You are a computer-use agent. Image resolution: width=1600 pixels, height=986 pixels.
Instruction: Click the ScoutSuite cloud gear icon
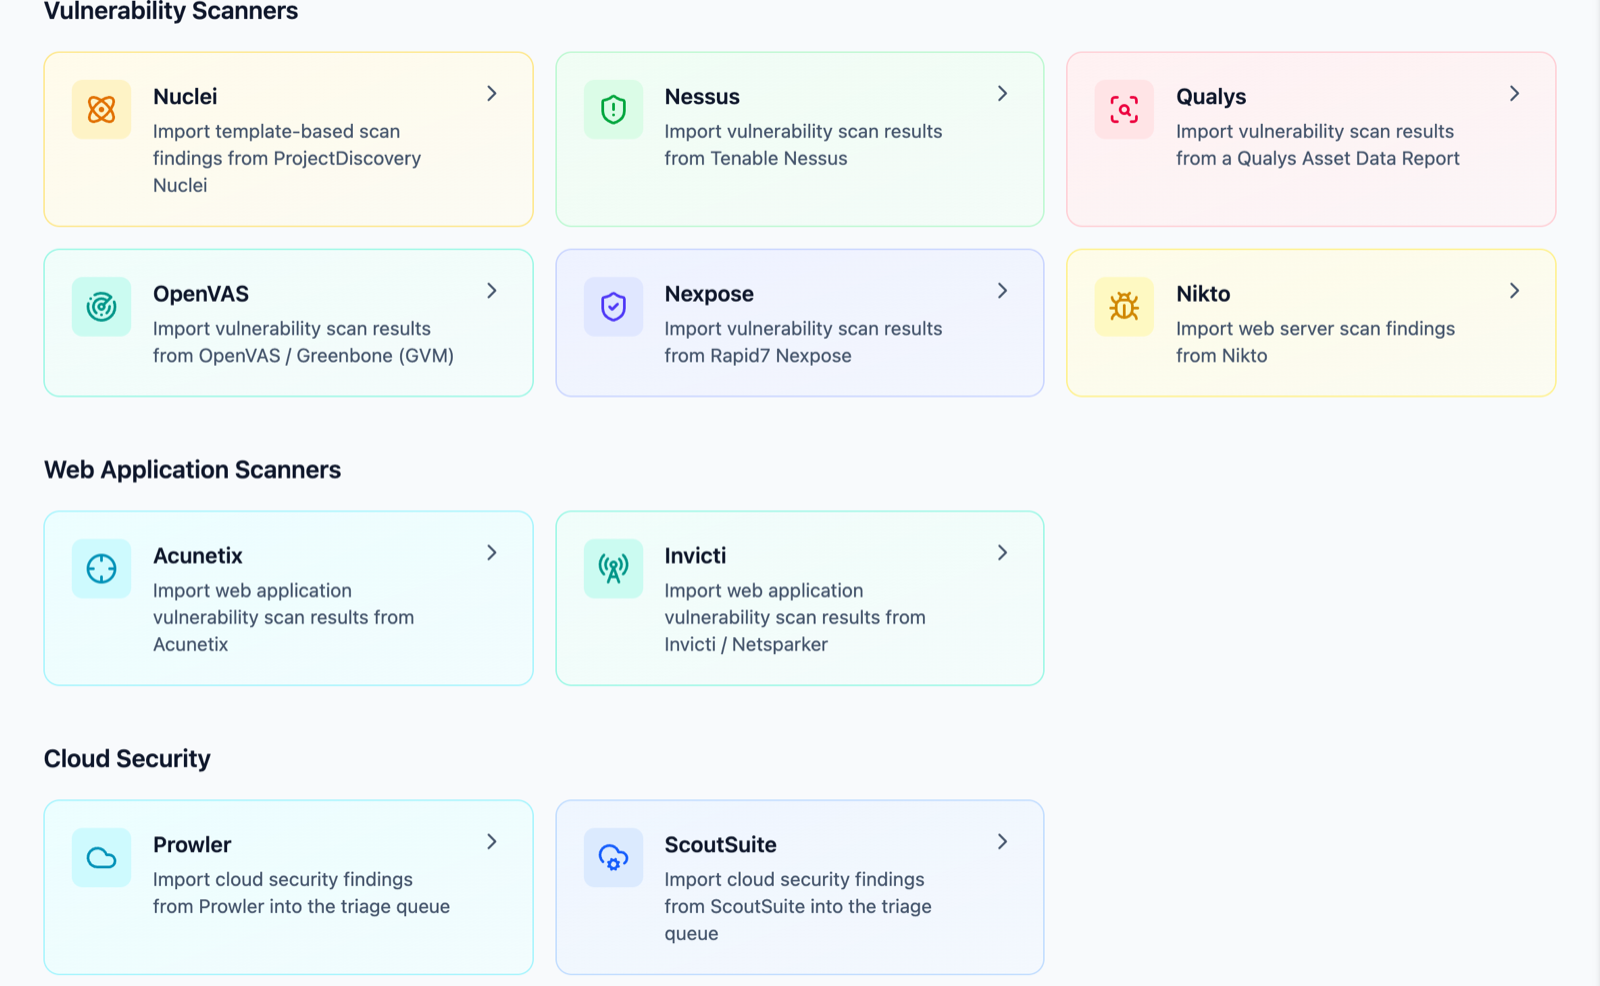tap(613, 857)
